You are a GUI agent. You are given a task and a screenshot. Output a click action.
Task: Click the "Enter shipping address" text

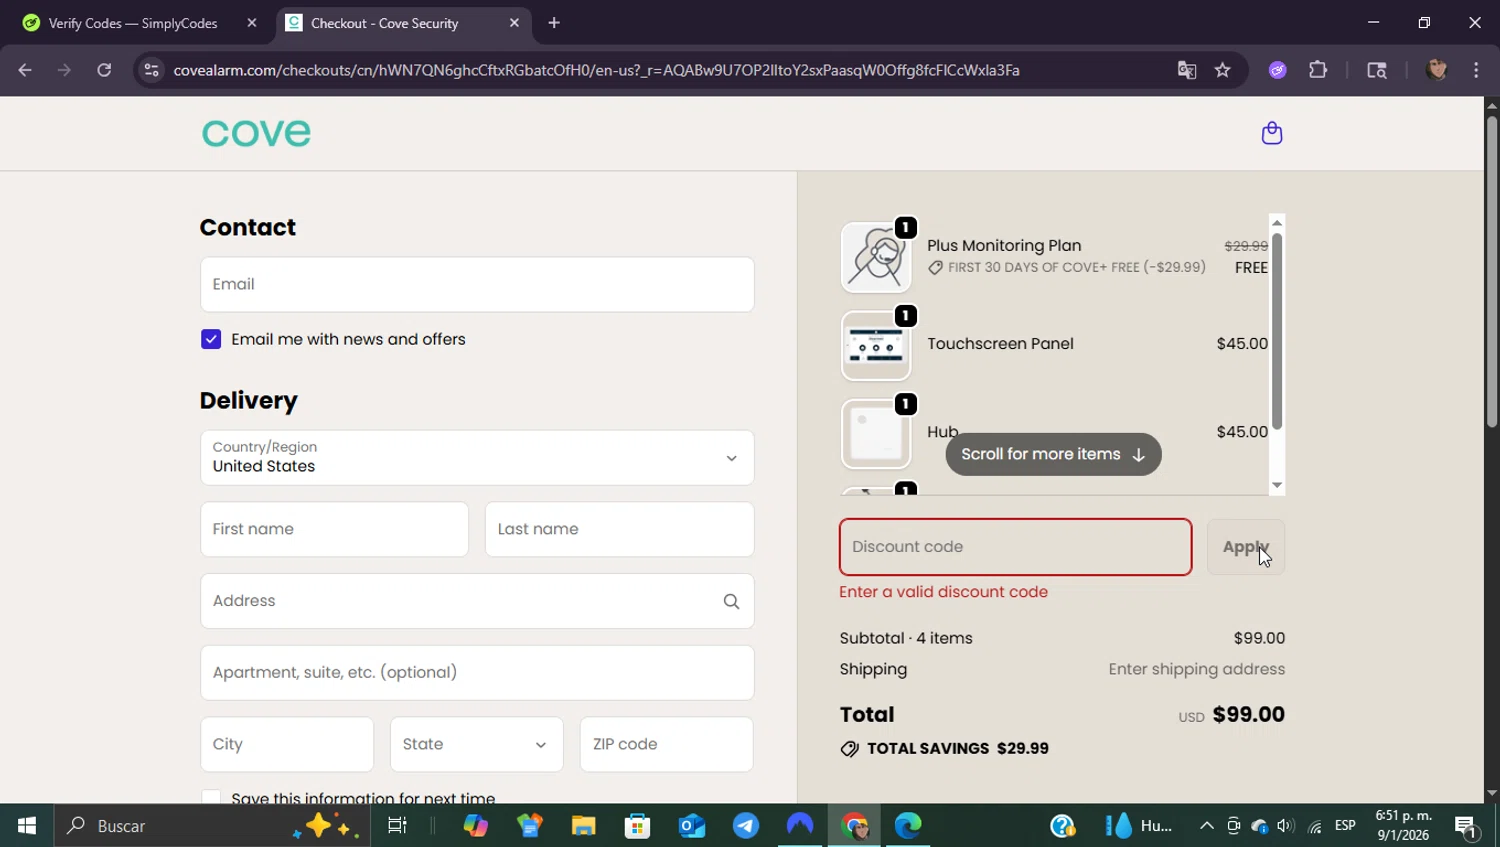click(1197, 669)
